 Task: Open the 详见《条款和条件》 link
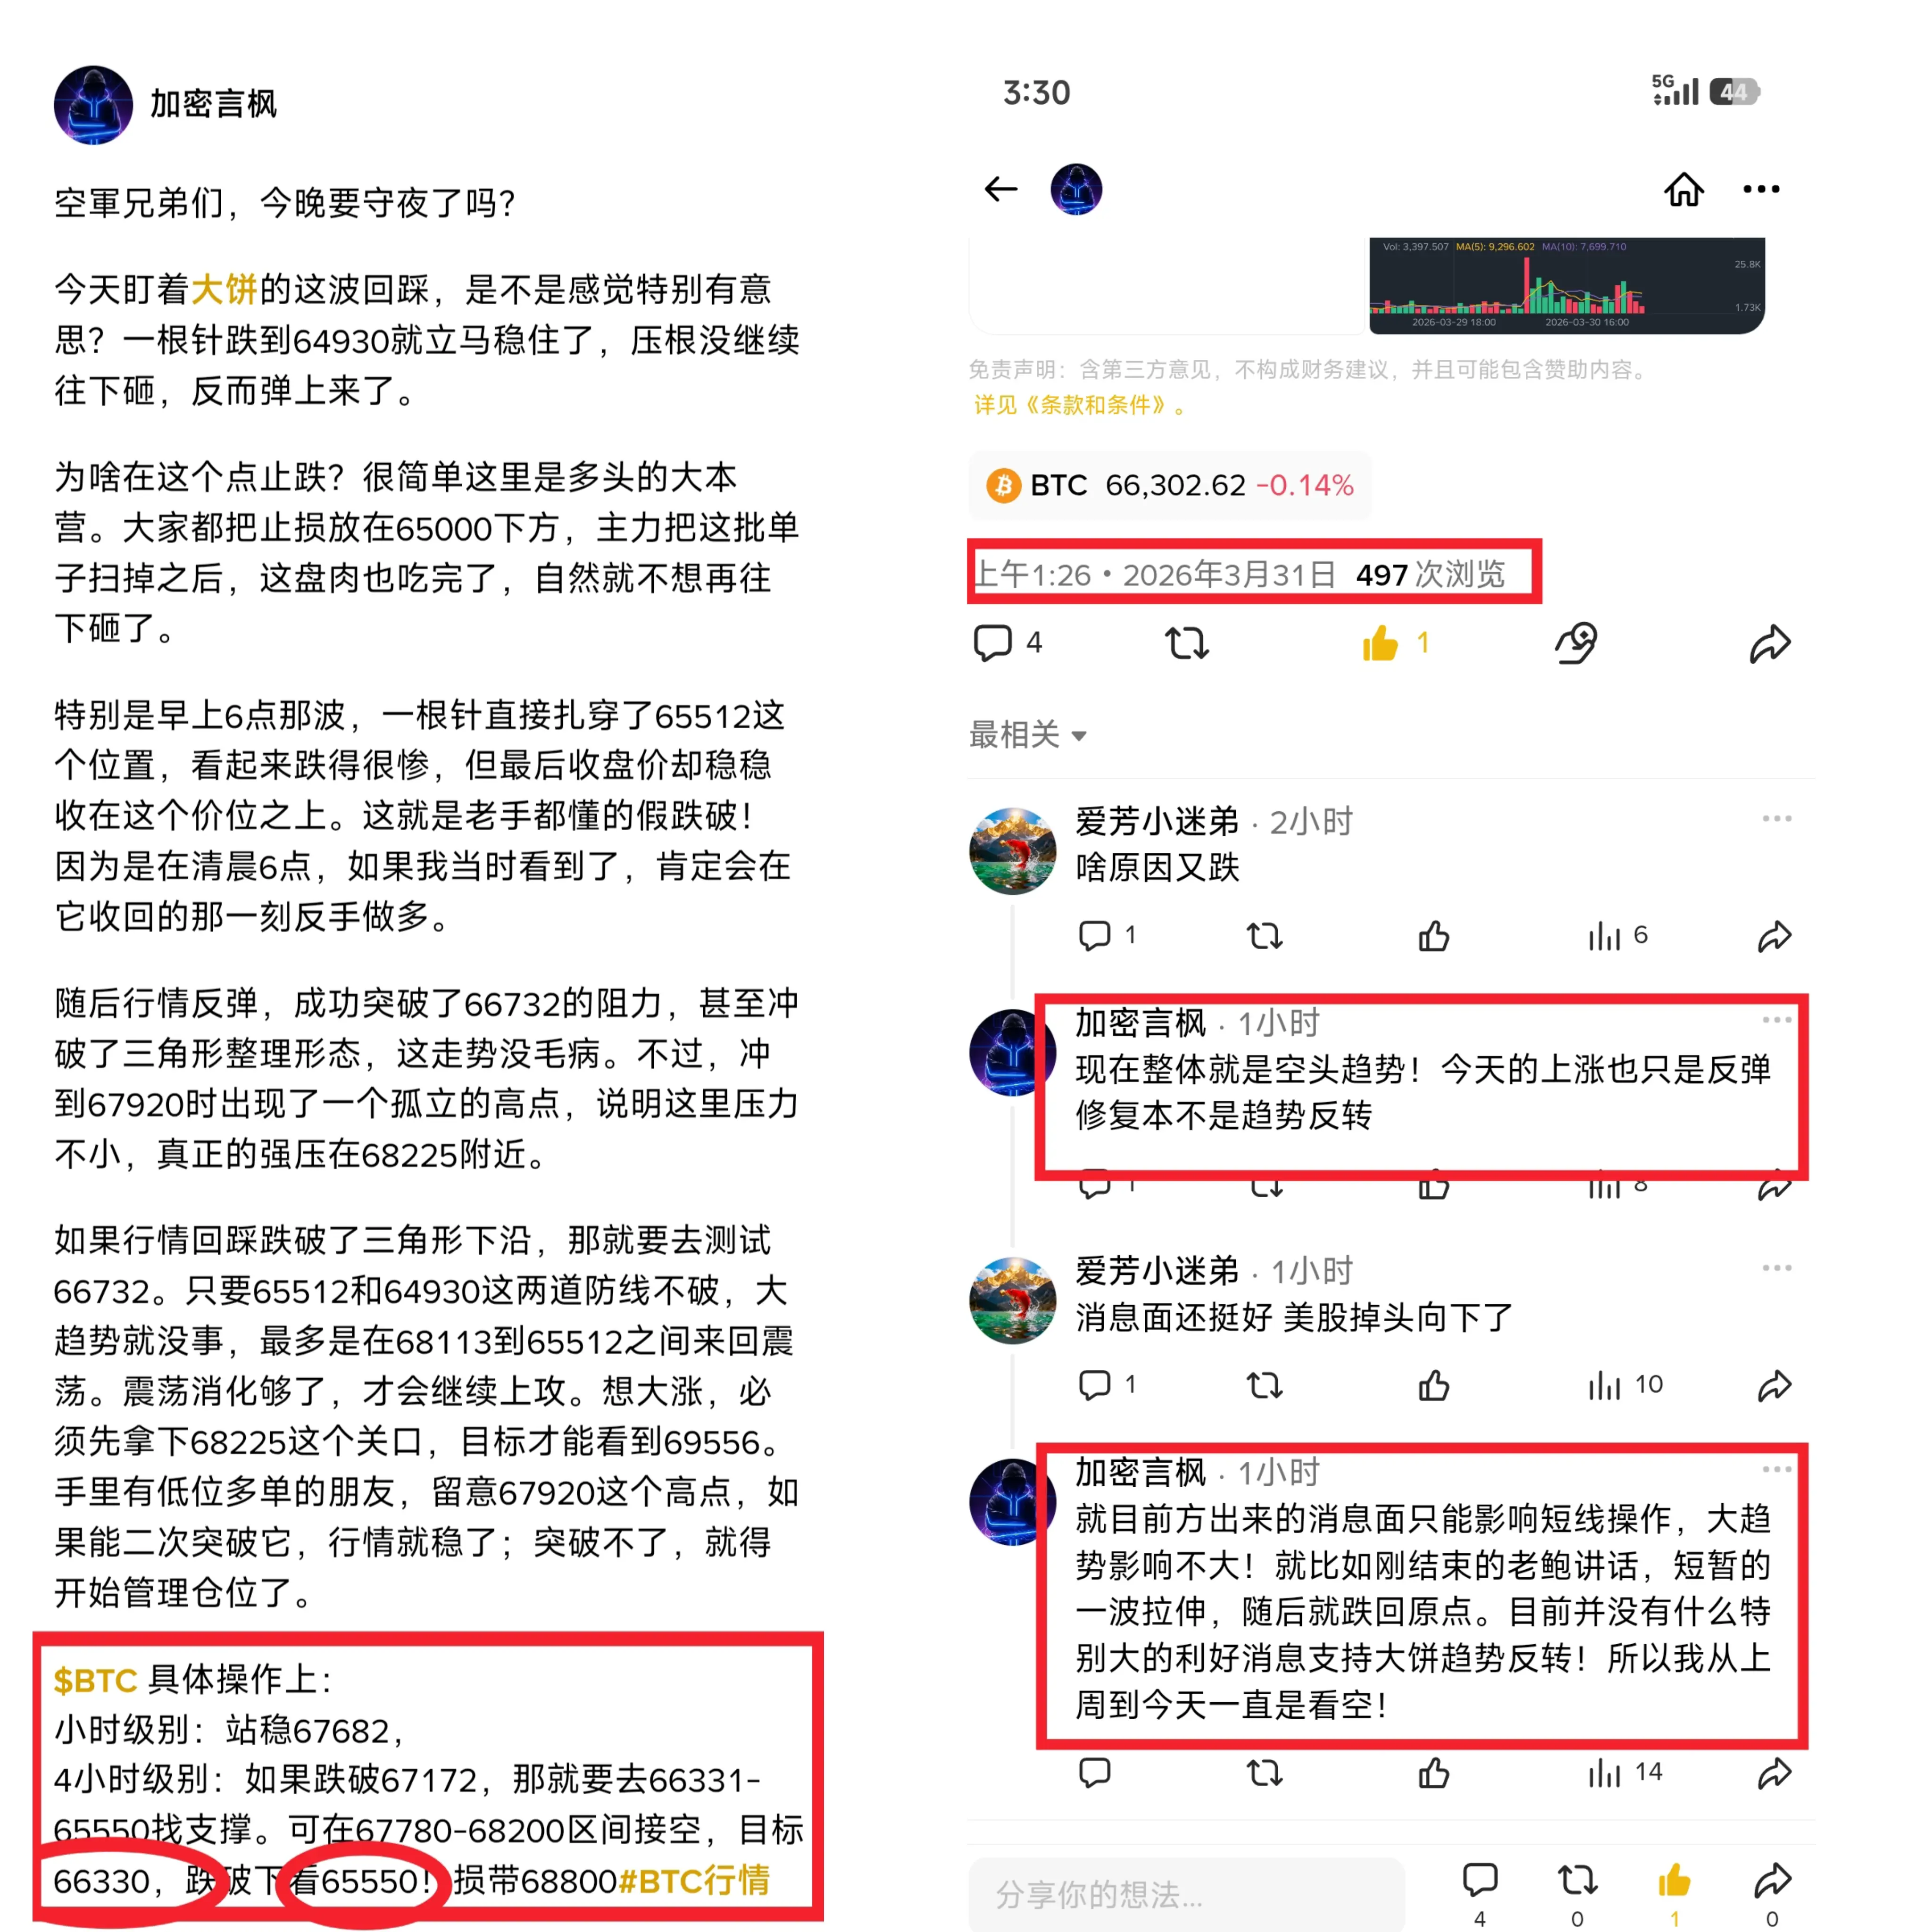[1080, 405]
